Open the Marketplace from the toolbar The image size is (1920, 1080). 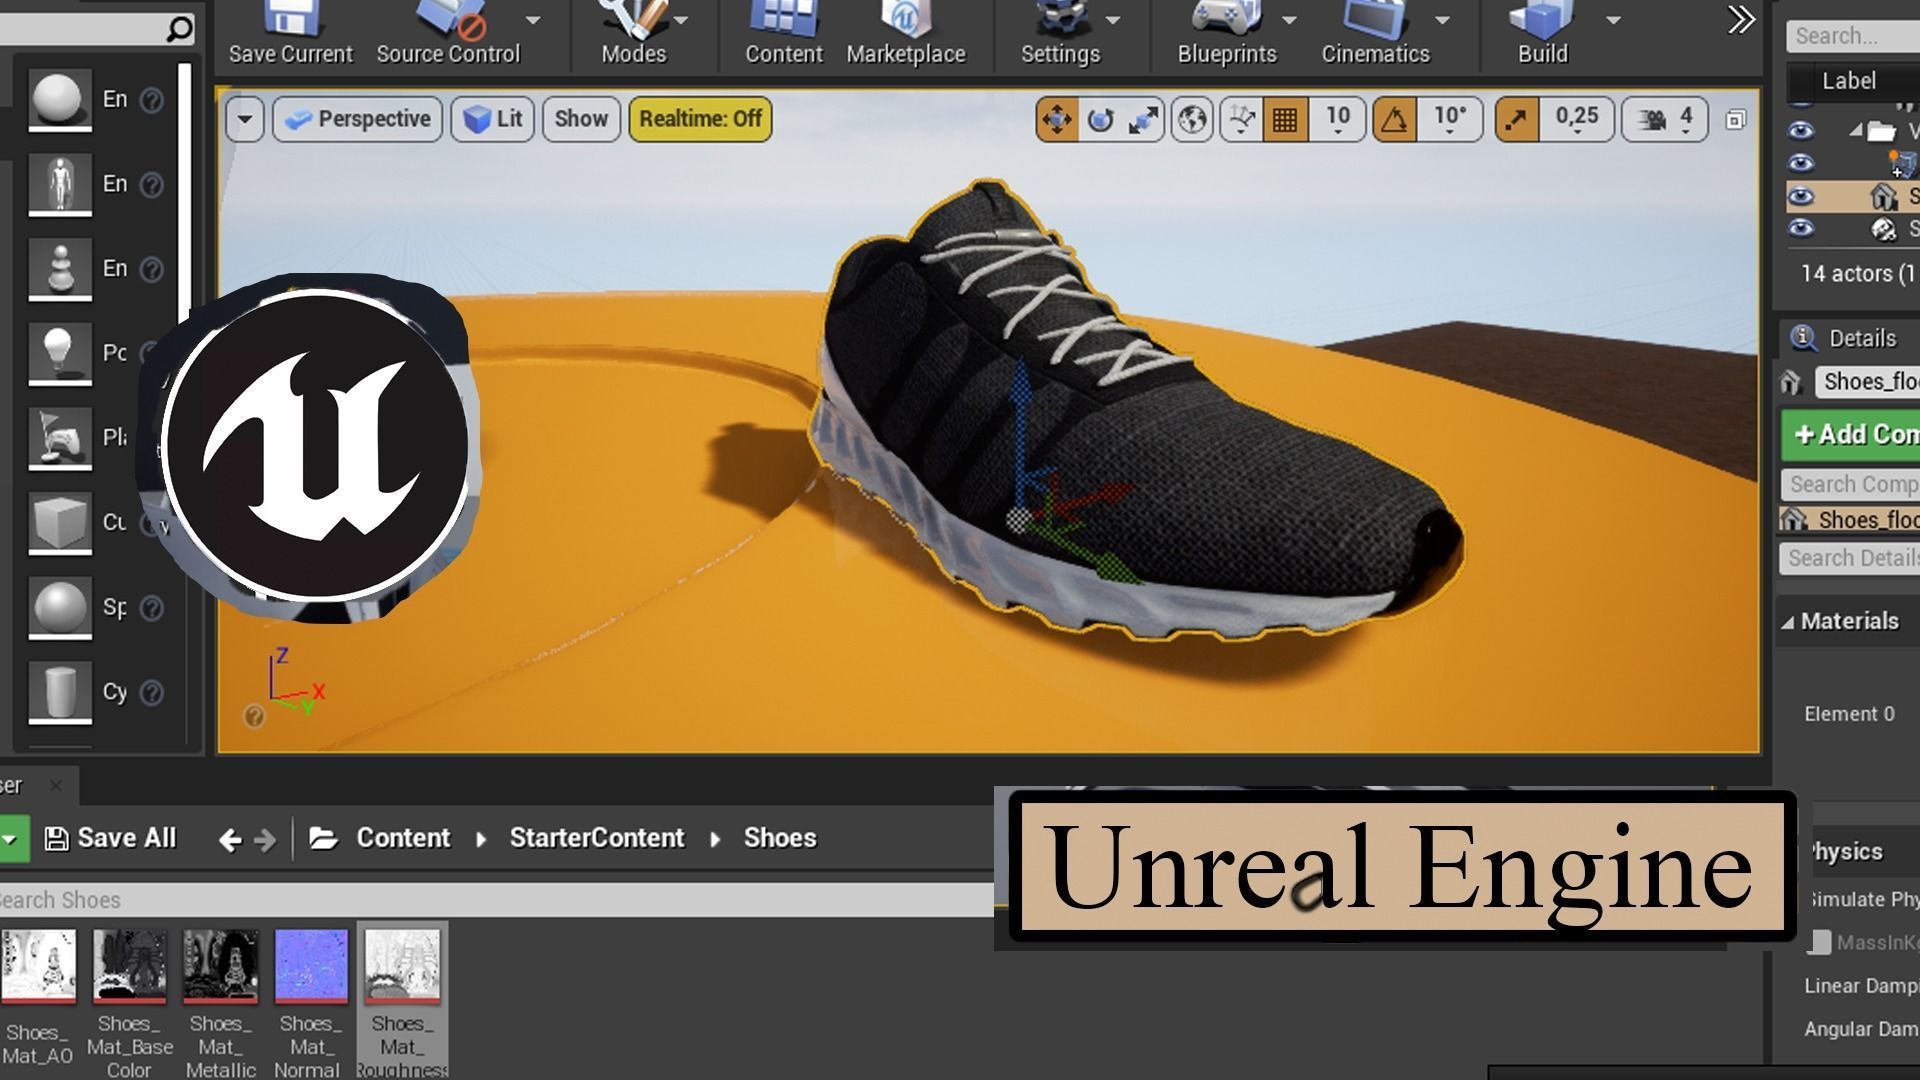906,35
